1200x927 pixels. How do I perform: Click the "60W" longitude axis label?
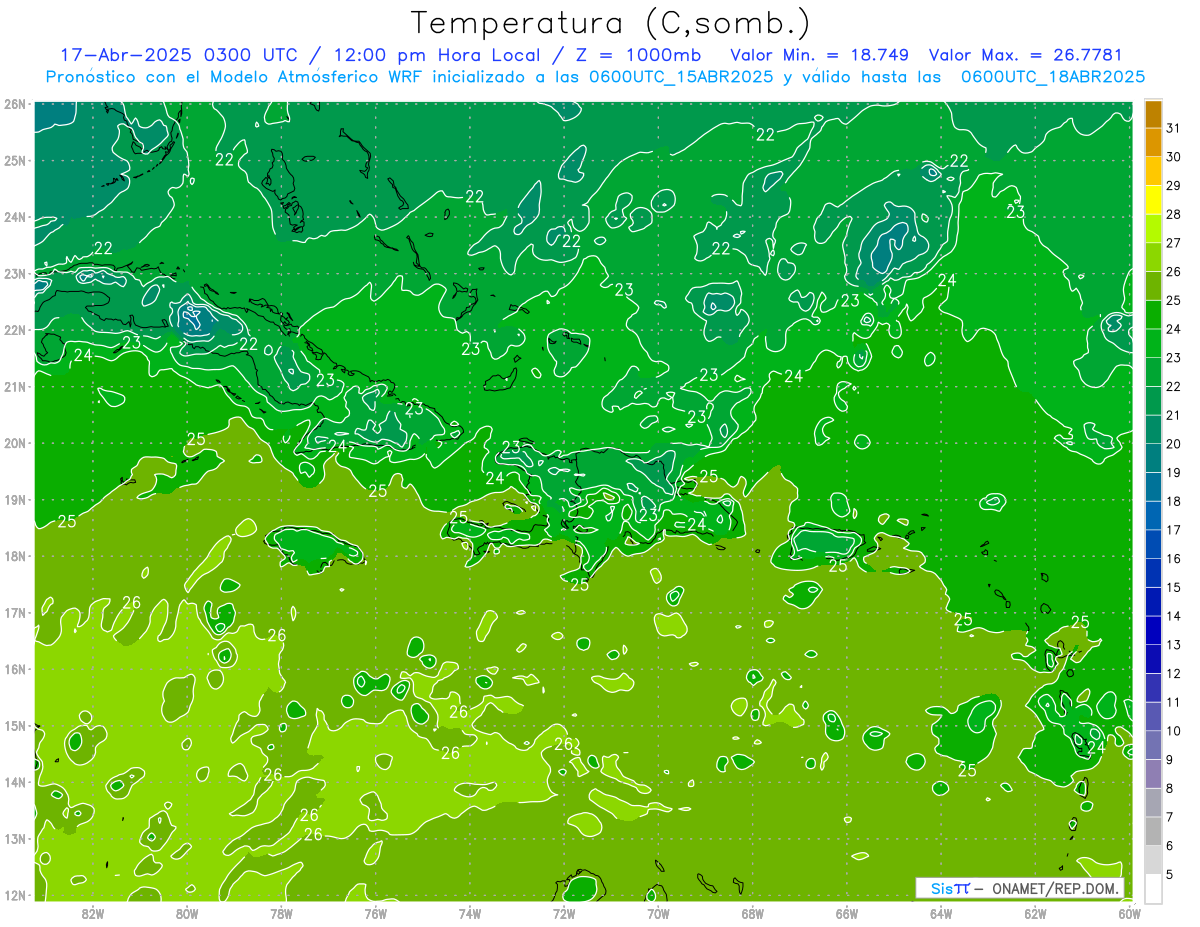coord(1130,913)
